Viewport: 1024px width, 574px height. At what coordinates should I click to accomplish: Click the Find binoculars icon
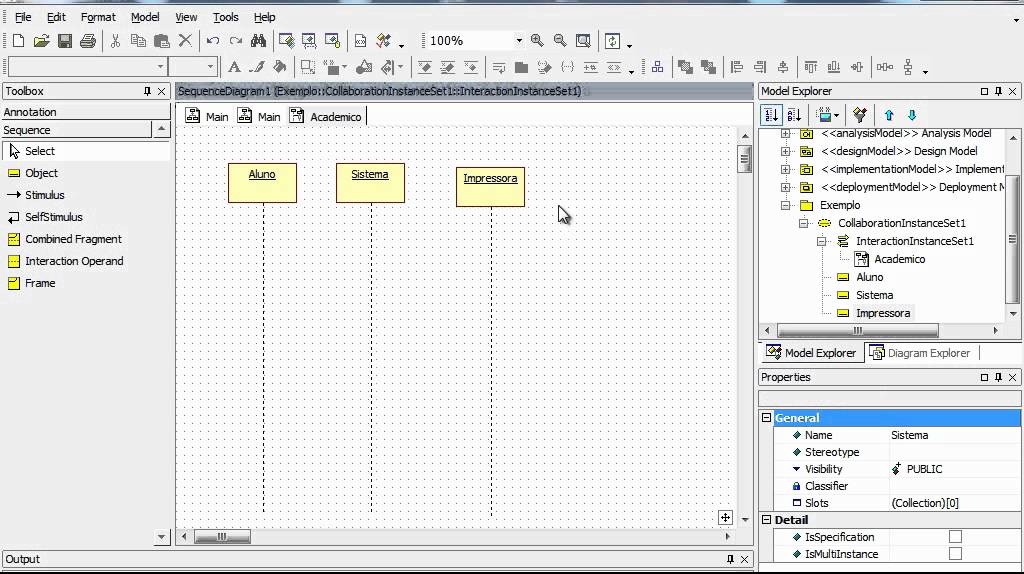tap(259, 41)
